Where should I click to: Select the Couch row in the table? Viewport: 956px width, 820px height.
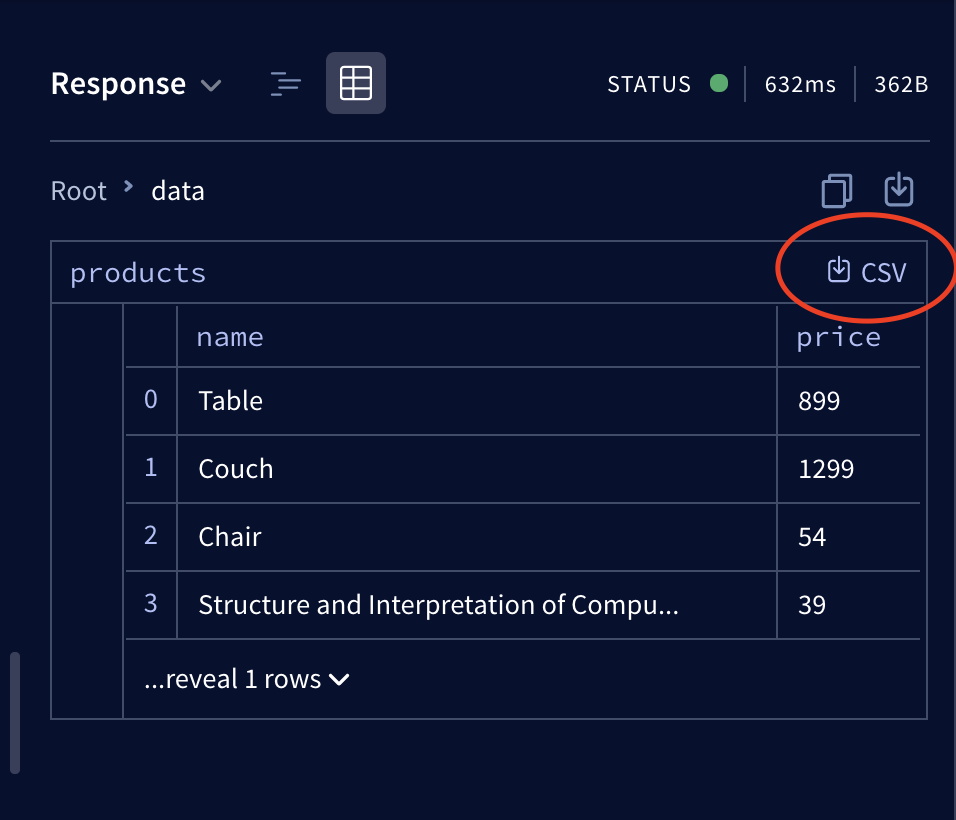click(235, 469)
